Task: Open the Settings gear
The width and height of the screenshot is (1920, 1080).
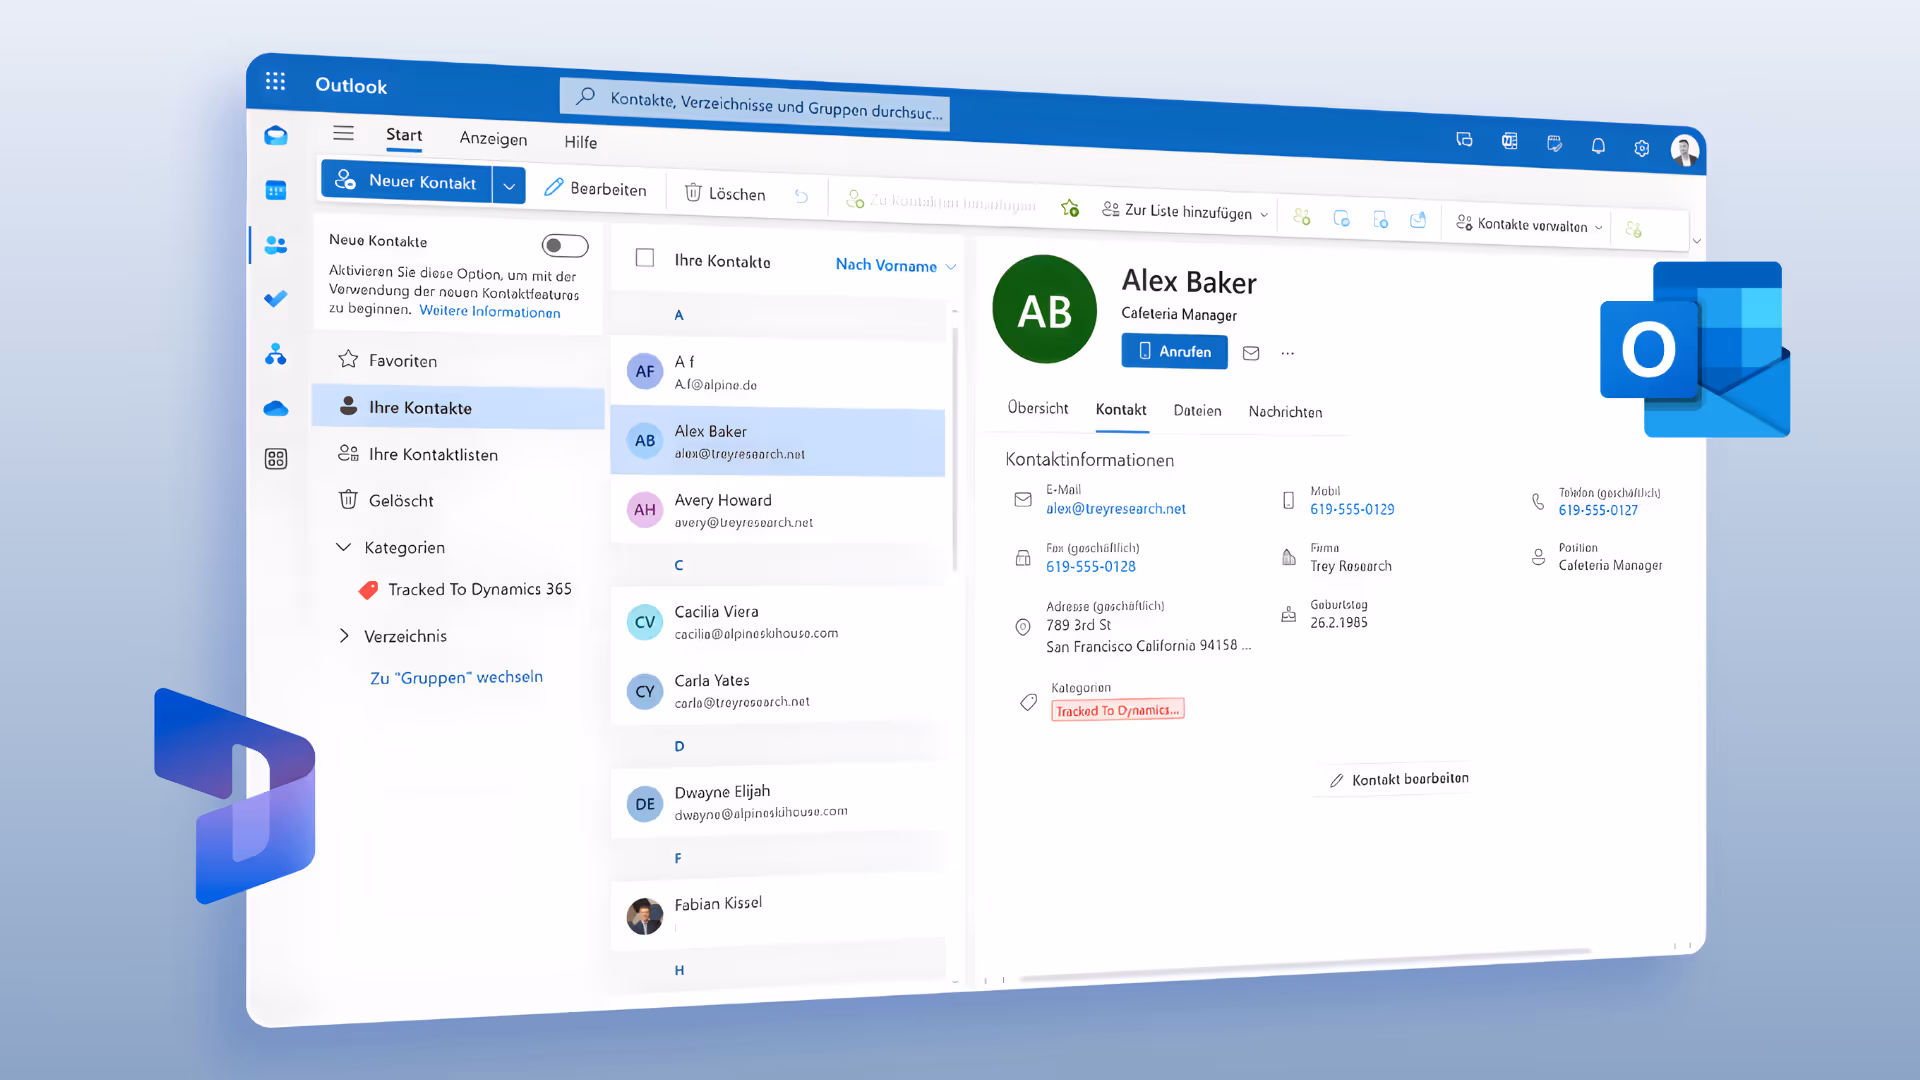Action: click(1642, 148)
